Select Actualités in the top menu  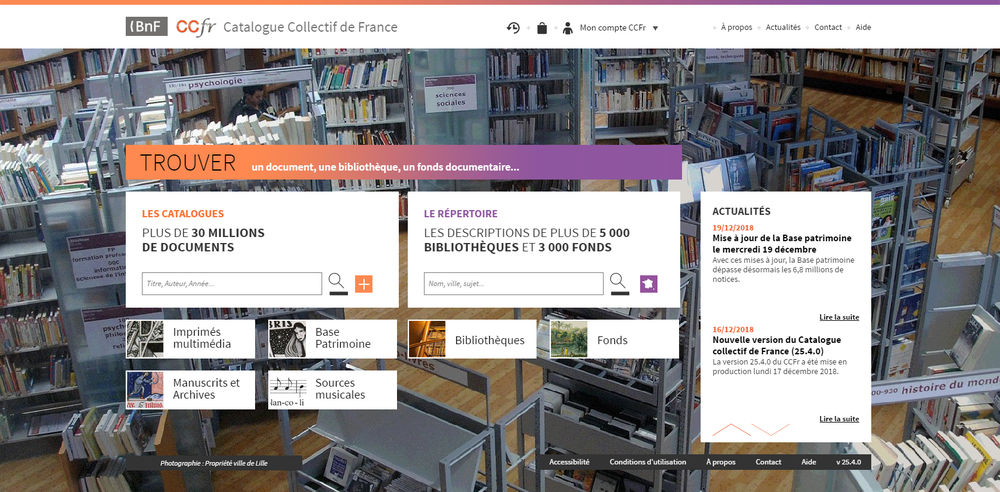point(783,28)
